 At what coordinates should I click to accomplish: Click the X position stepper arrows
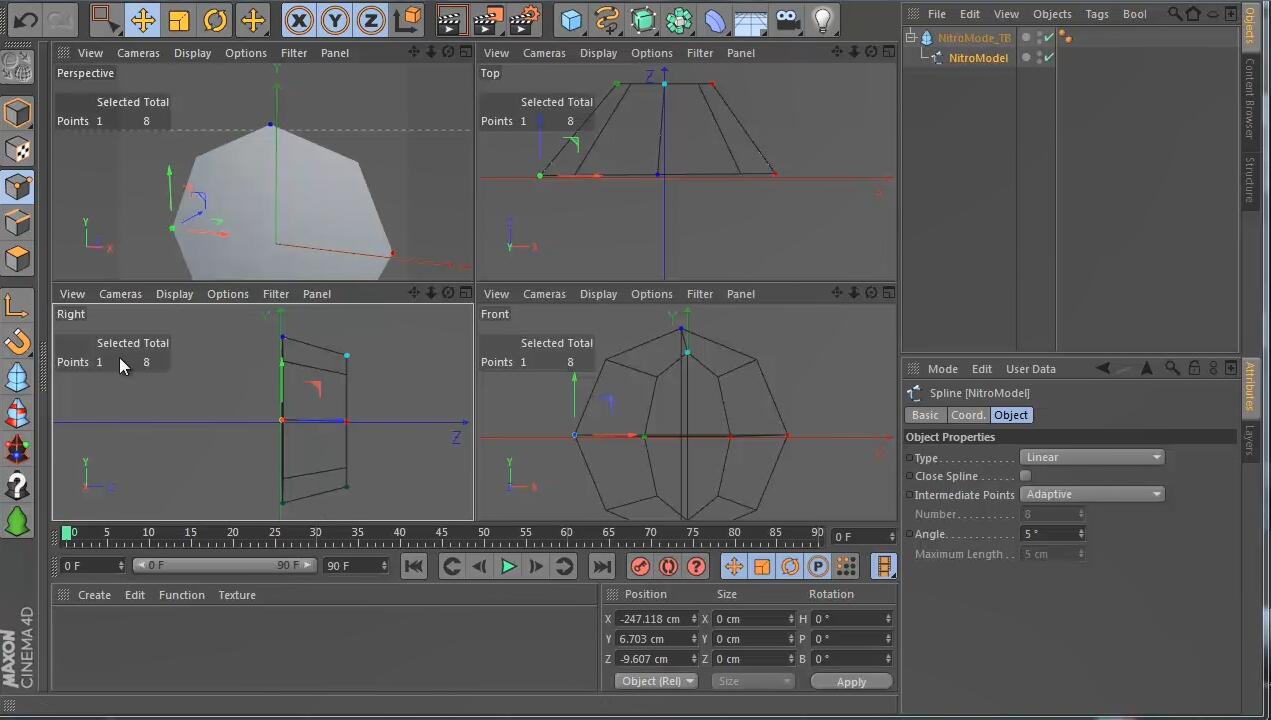(x=694, y=619)
